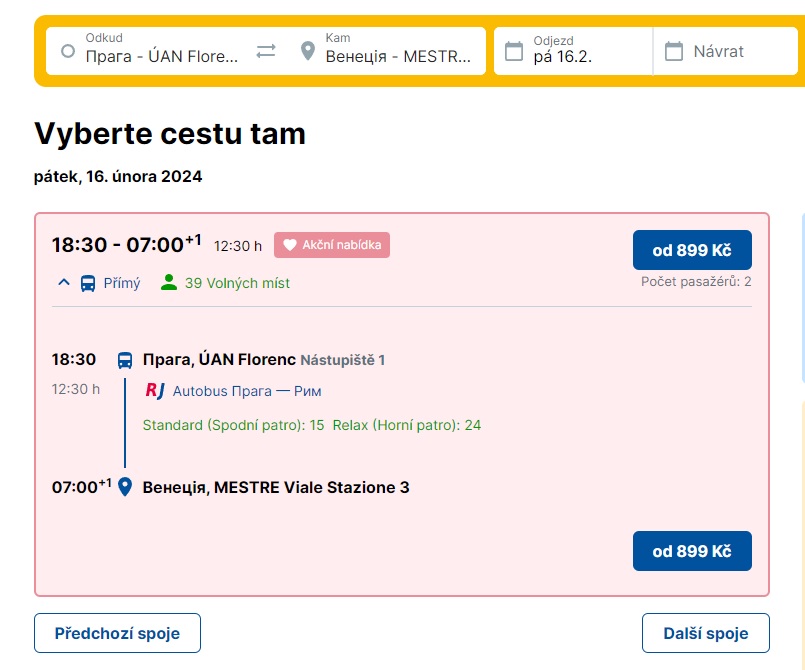Load Předchozí spoje earlier connections
This screenshot has height=670, width=805.
(x=118, y=633)
